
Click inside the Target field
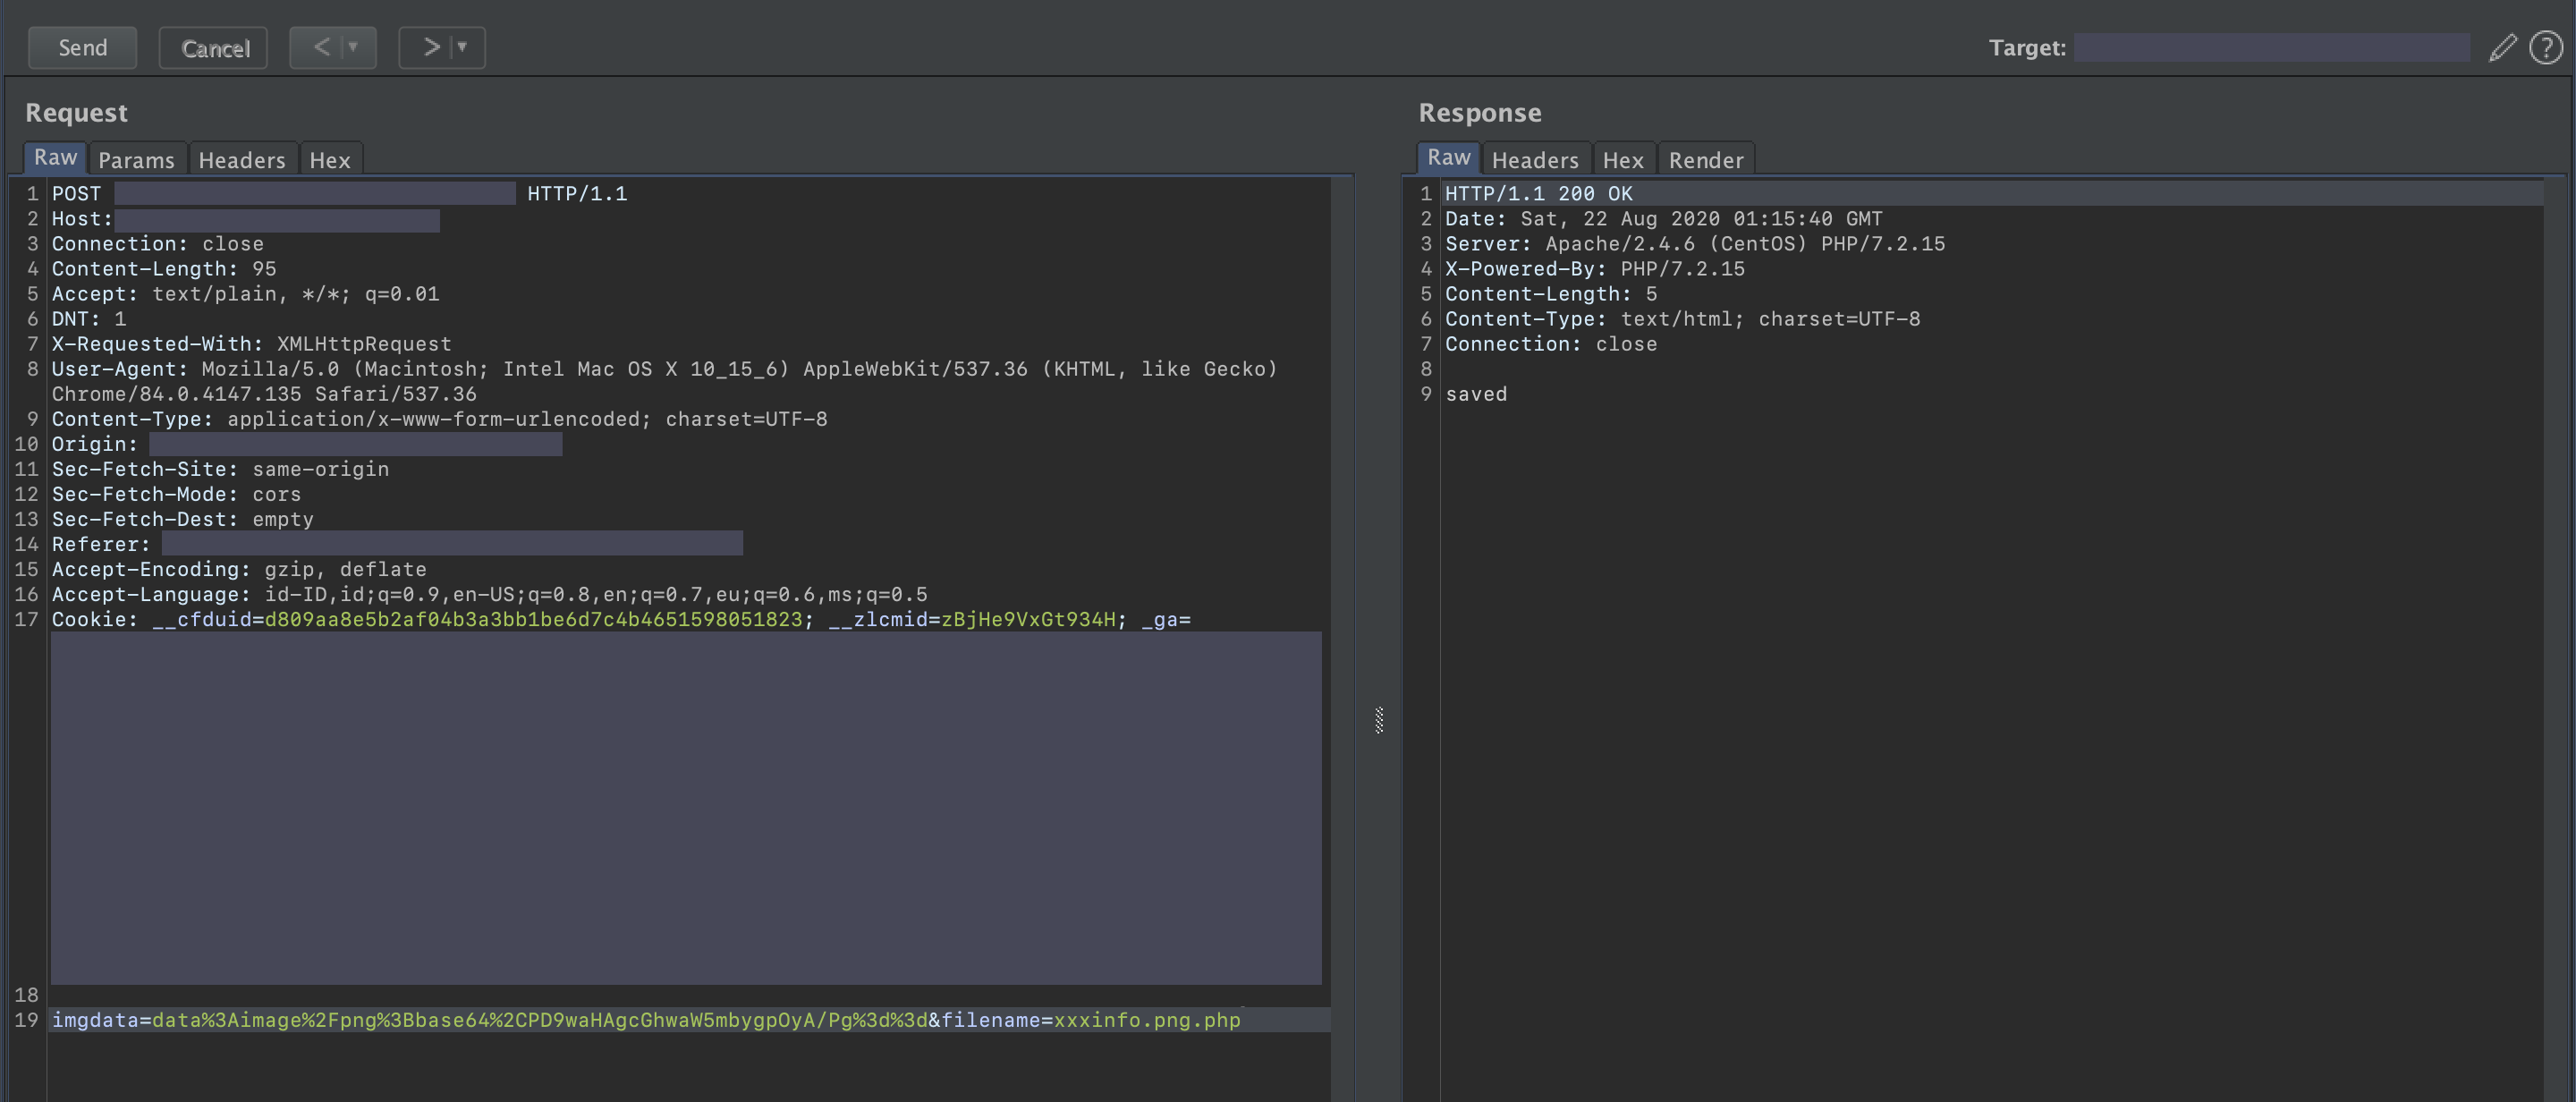2270,47
